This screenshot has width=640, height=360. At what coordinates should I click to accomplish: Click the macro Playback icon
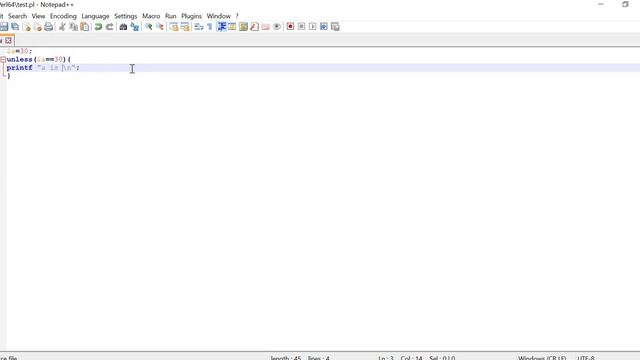point(313,27)
